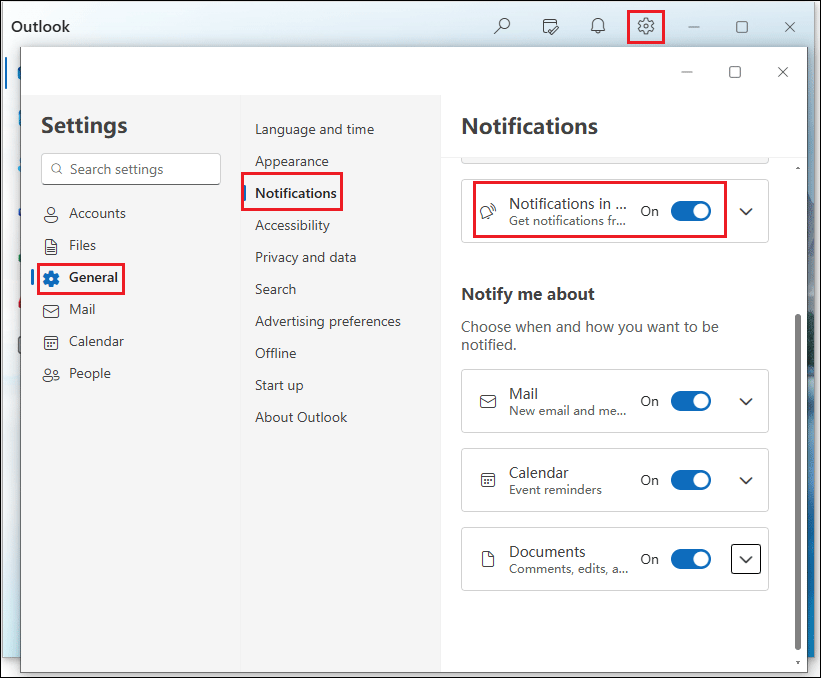Open Files settings from the sidebar
821x678 pixels.
pos(85,245)
